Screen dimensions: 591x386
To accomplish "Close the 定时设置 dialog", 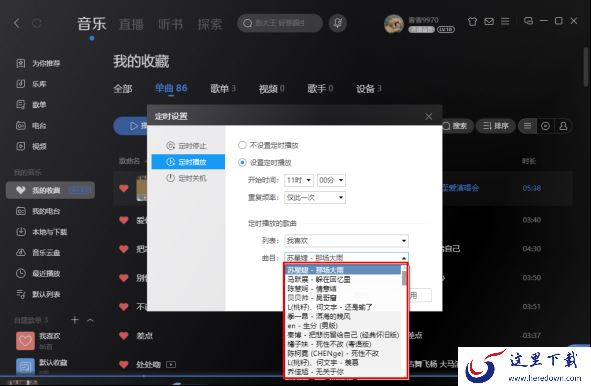I will [x=429, y=116].
